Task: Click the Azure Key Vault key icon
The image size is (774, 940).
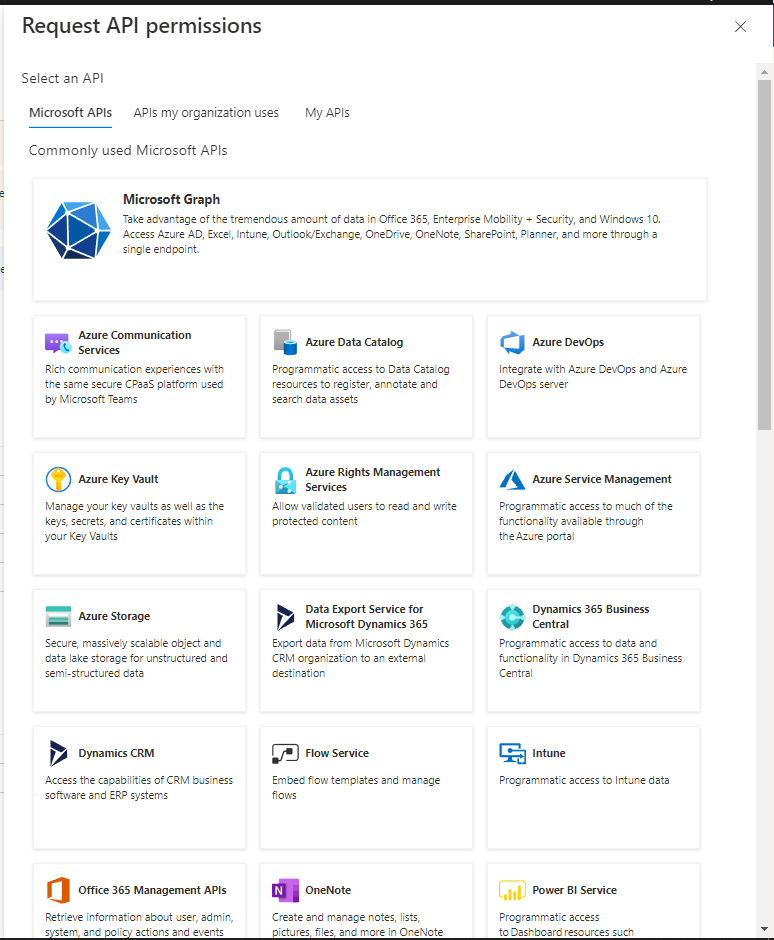Action: (x=58, y=479)
